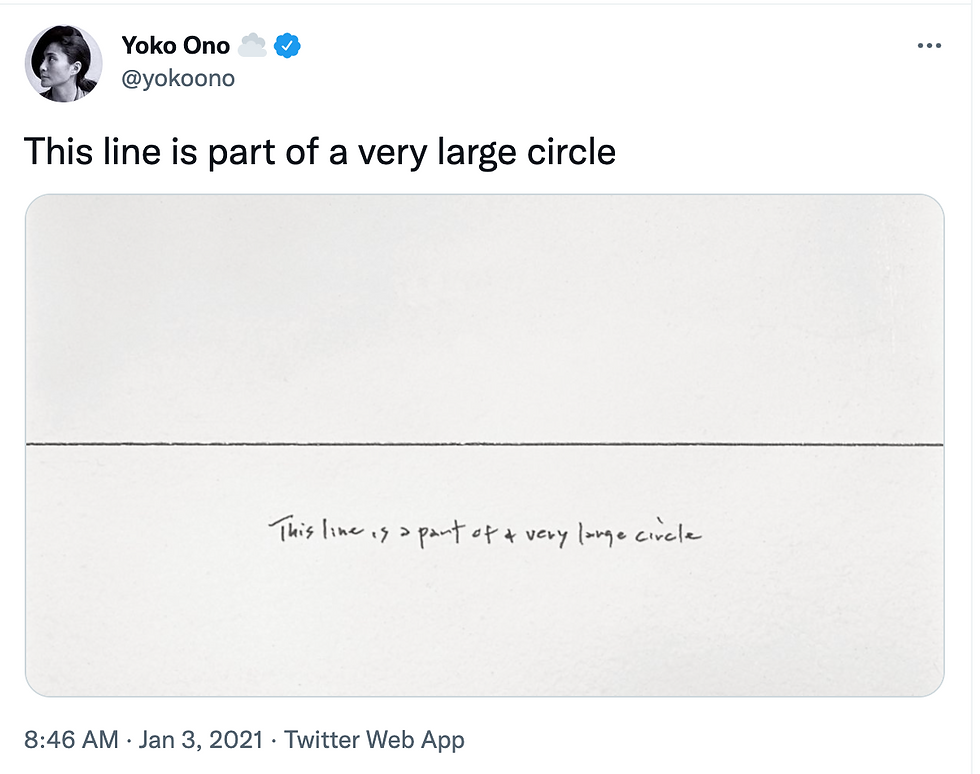Open the @yokoono handle link

(178, 79)
